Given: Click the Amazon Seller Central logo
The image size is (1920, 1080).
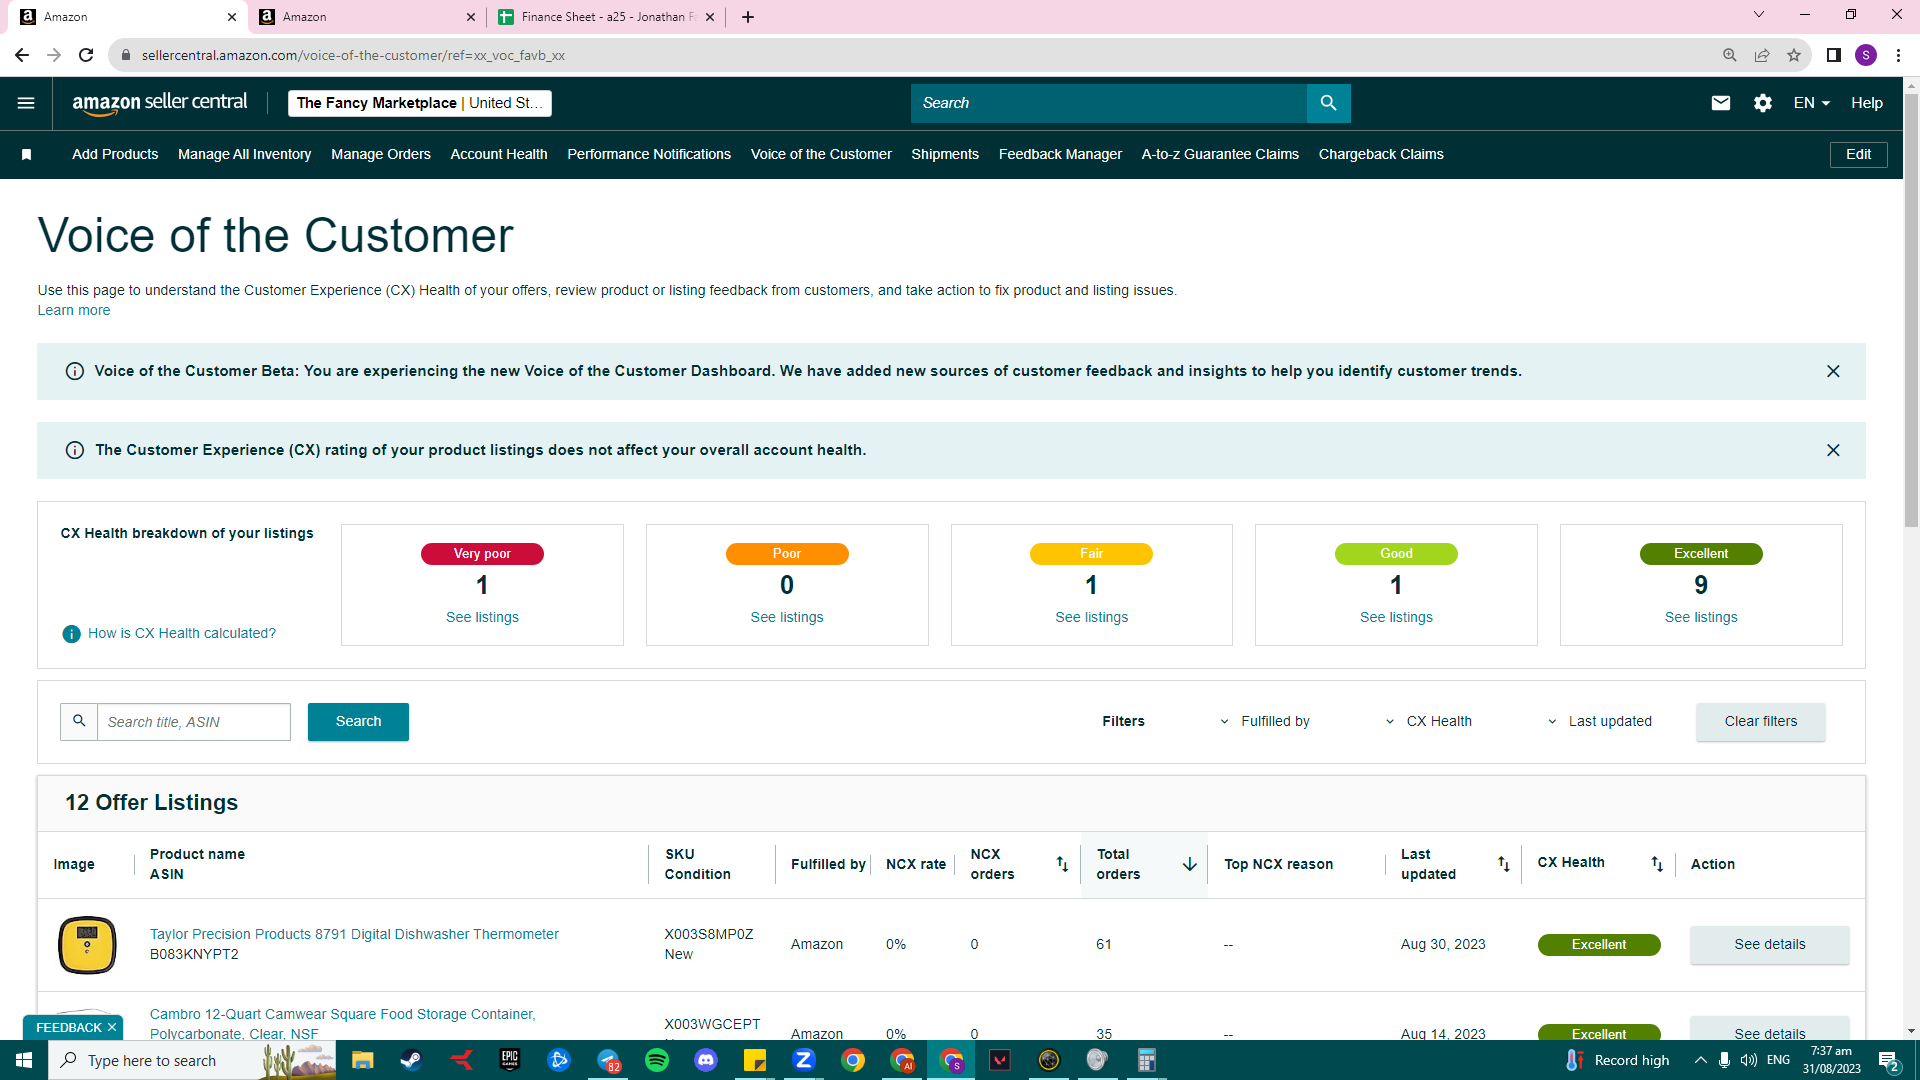Looking at the screenshot, I should coord(160,103).
